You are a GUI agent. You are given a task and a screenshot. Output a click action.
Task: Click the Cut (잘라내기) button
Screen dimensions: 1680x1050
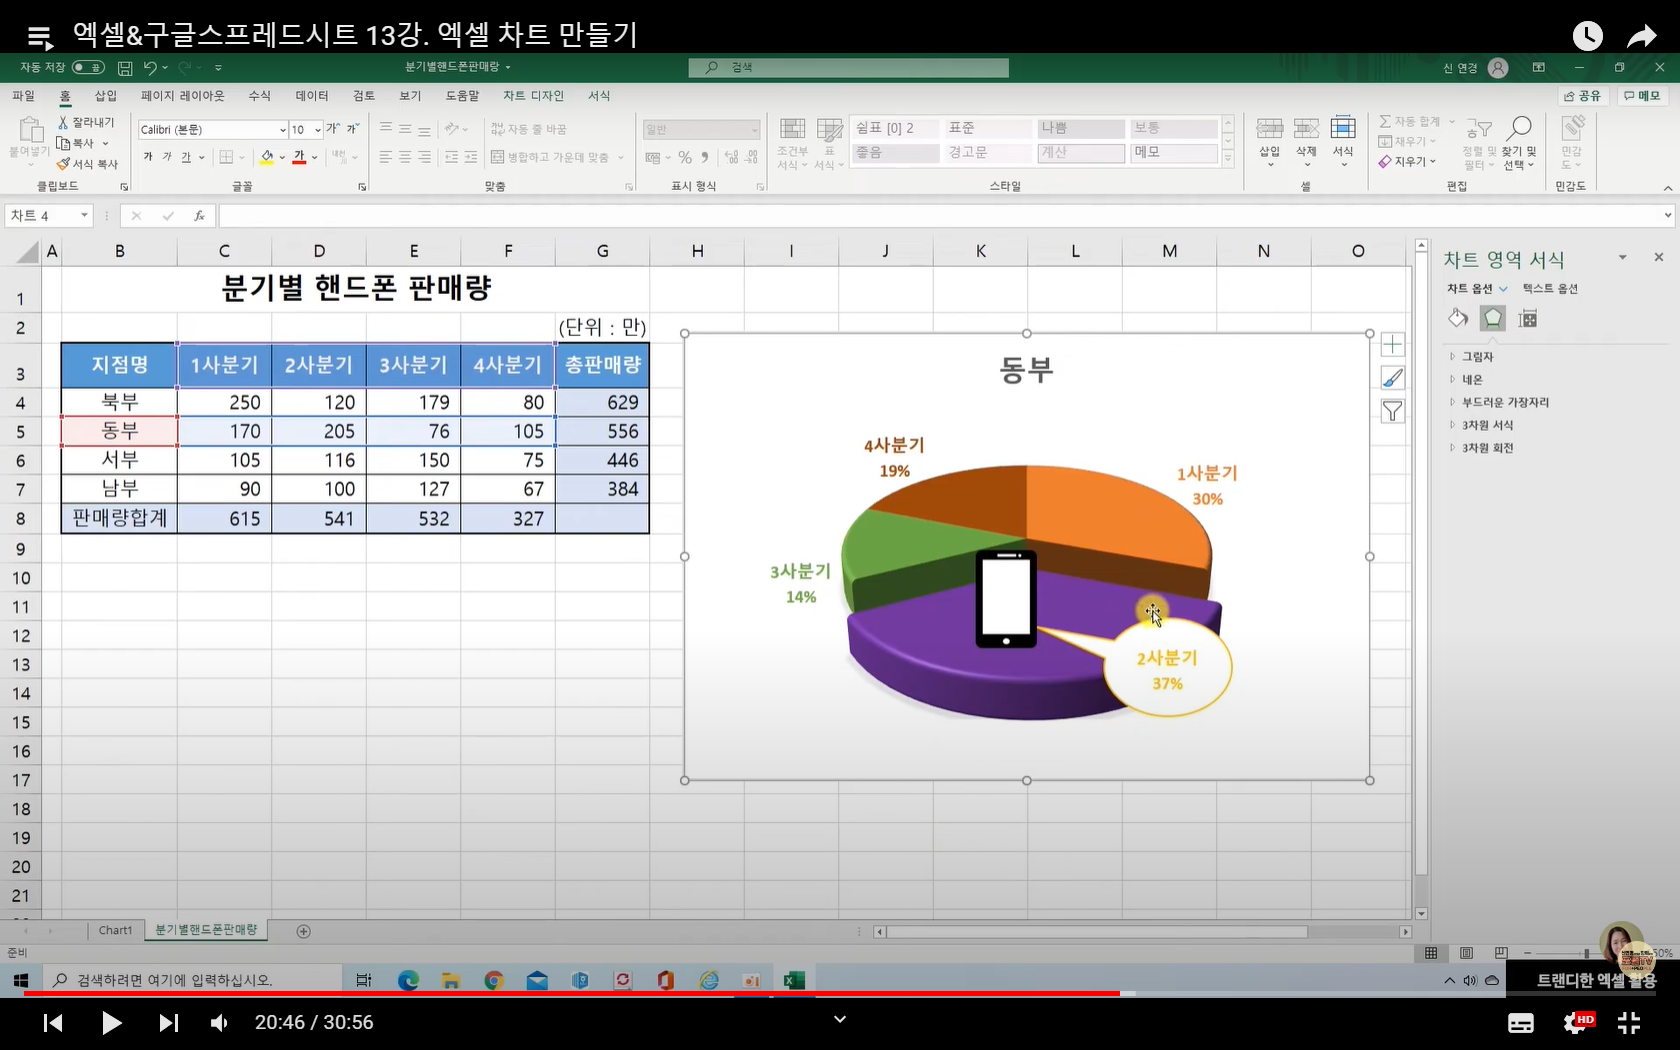click(x=86, y=122)
